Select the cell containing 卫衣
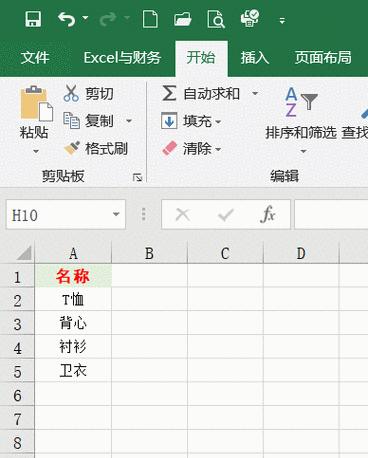Image resolution: width=368 pixels, height=458 pixels. click(x=73, y=370)
